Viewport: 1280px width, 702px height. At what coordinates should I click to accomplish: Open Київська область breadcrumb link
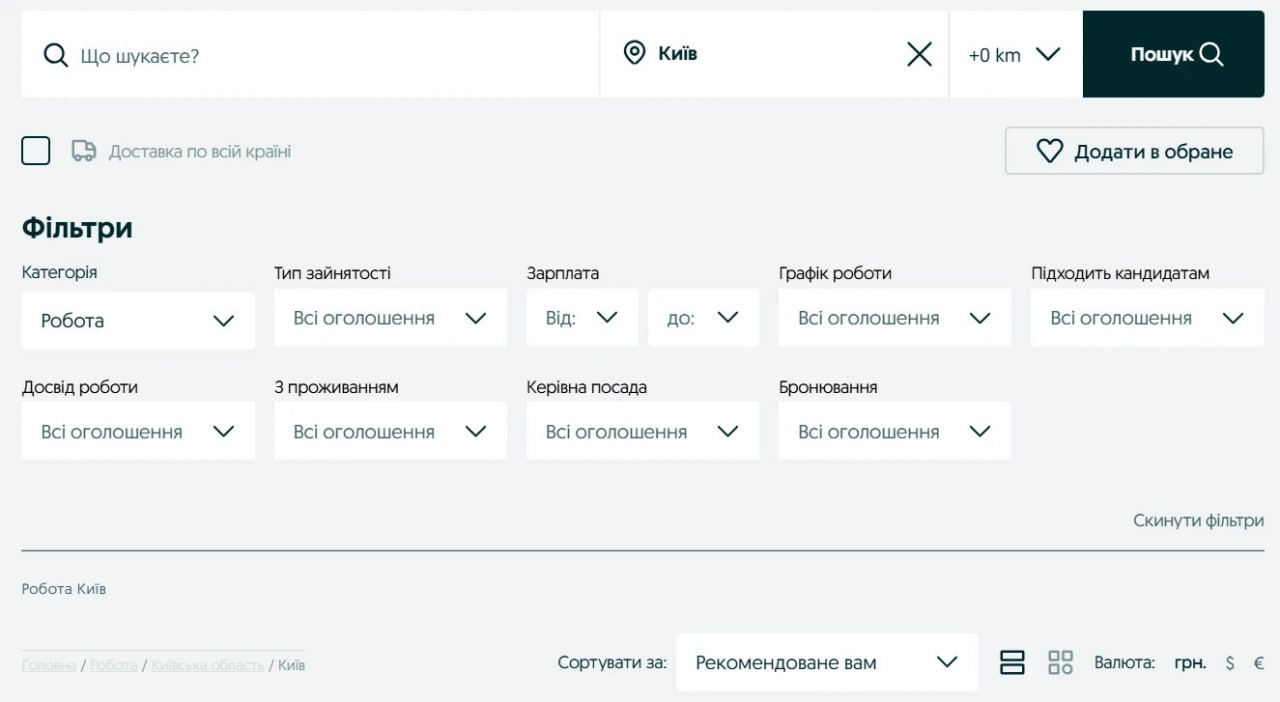[x=208, y=665]
